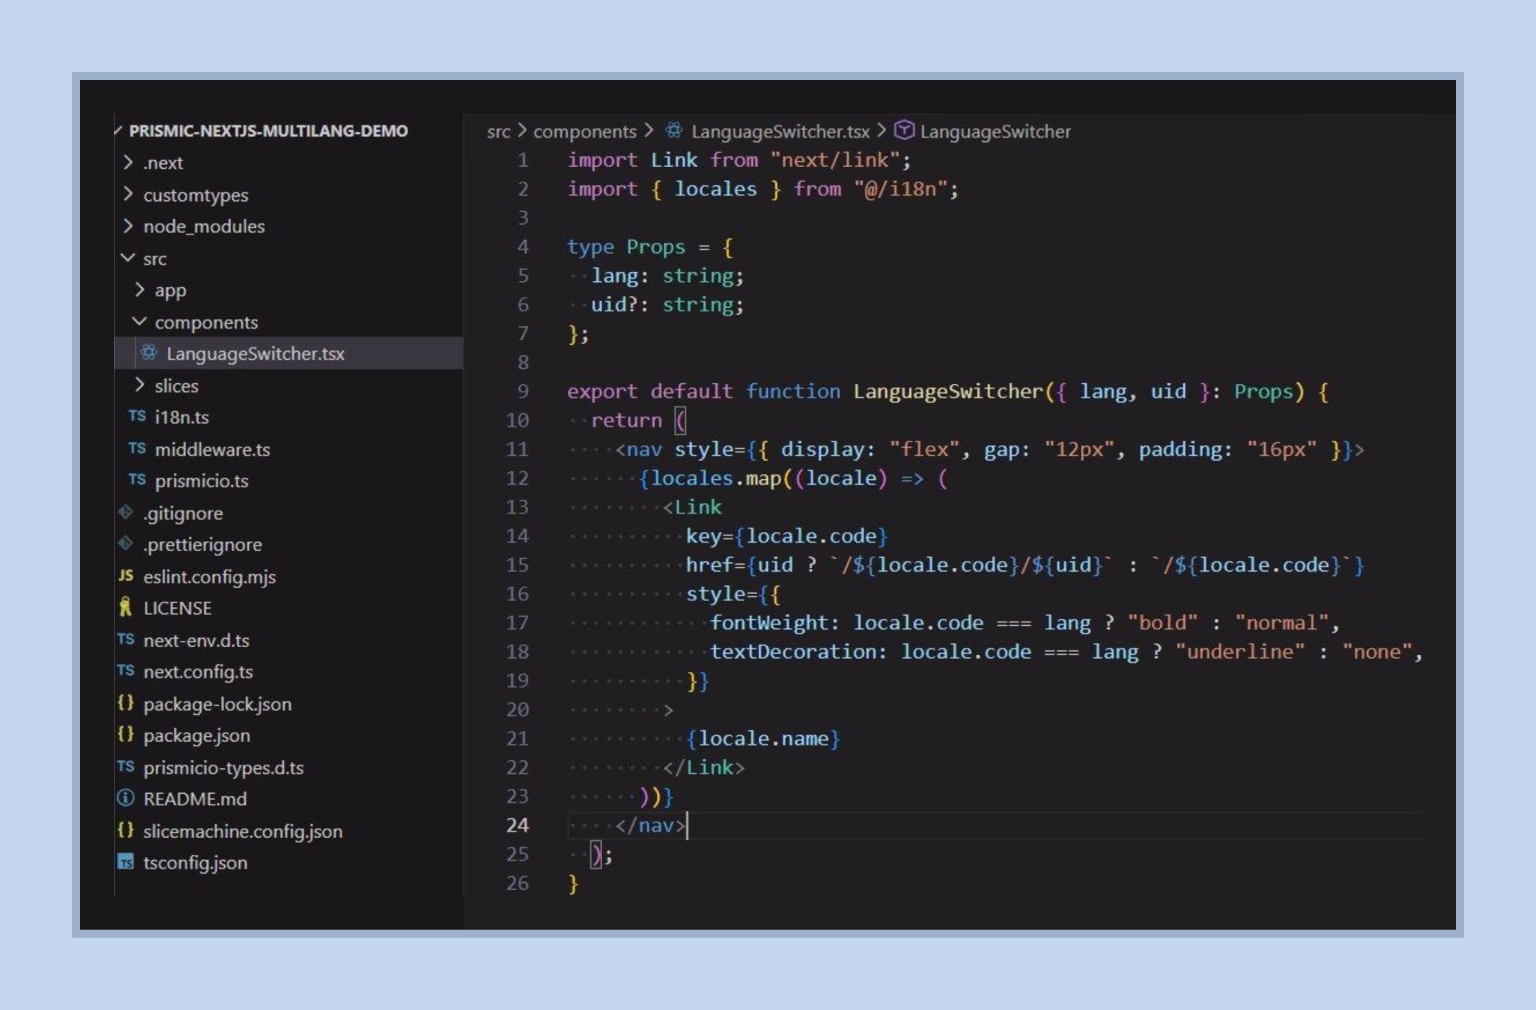Click the braces icon beside slicemachine.config.json
This screenshot has width=1536, height=1010.
[126, 830]
